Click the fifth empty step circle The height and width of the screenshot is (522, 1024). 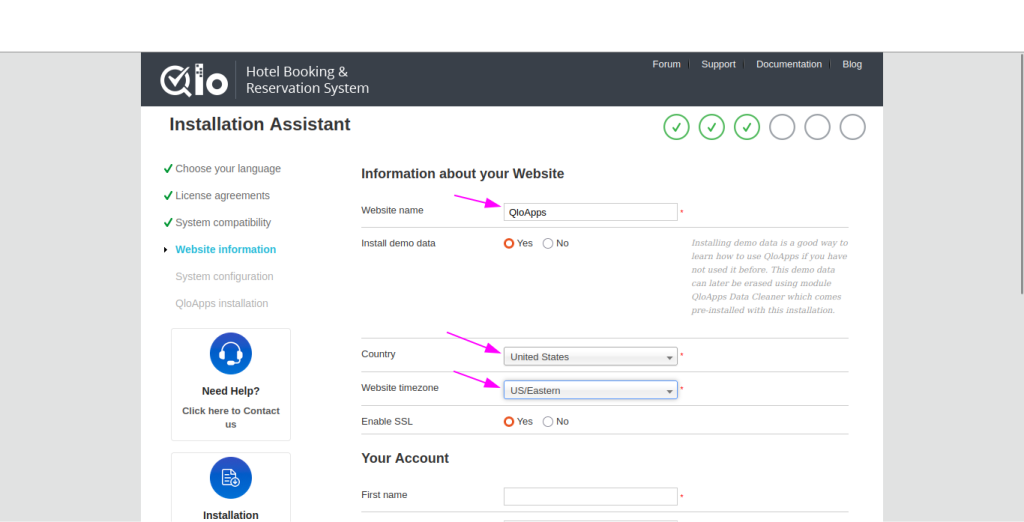pos(818,127)
